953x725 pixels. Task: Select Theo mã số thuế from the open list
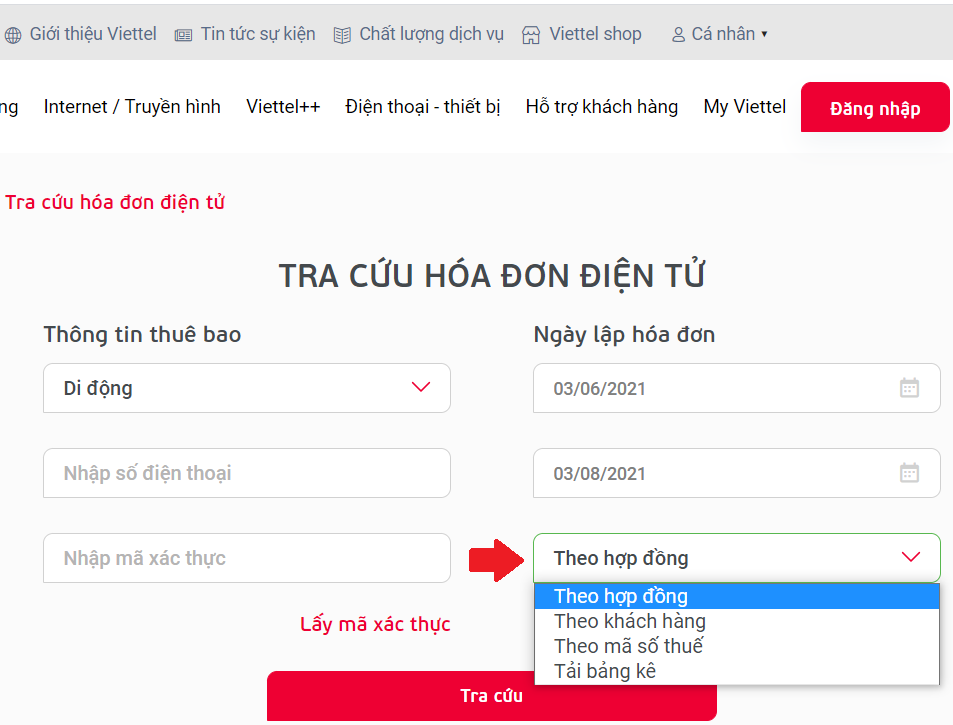tap(625, 645)
